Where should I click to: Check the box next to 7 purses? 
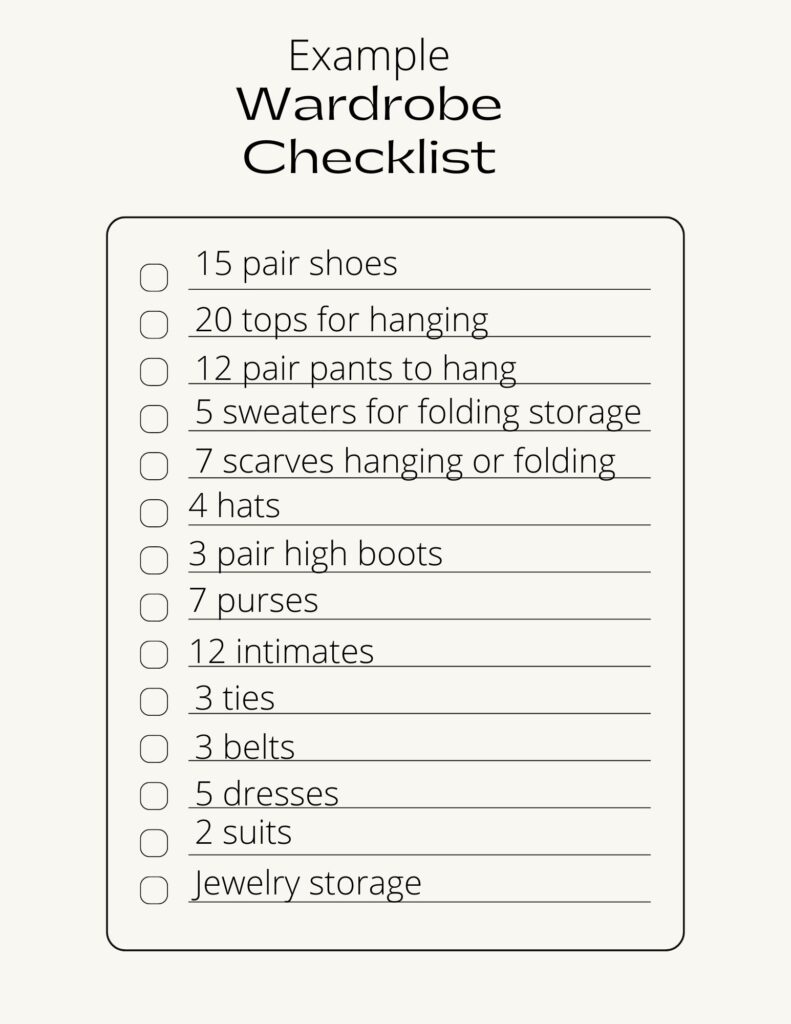click(x=154, y=607)
